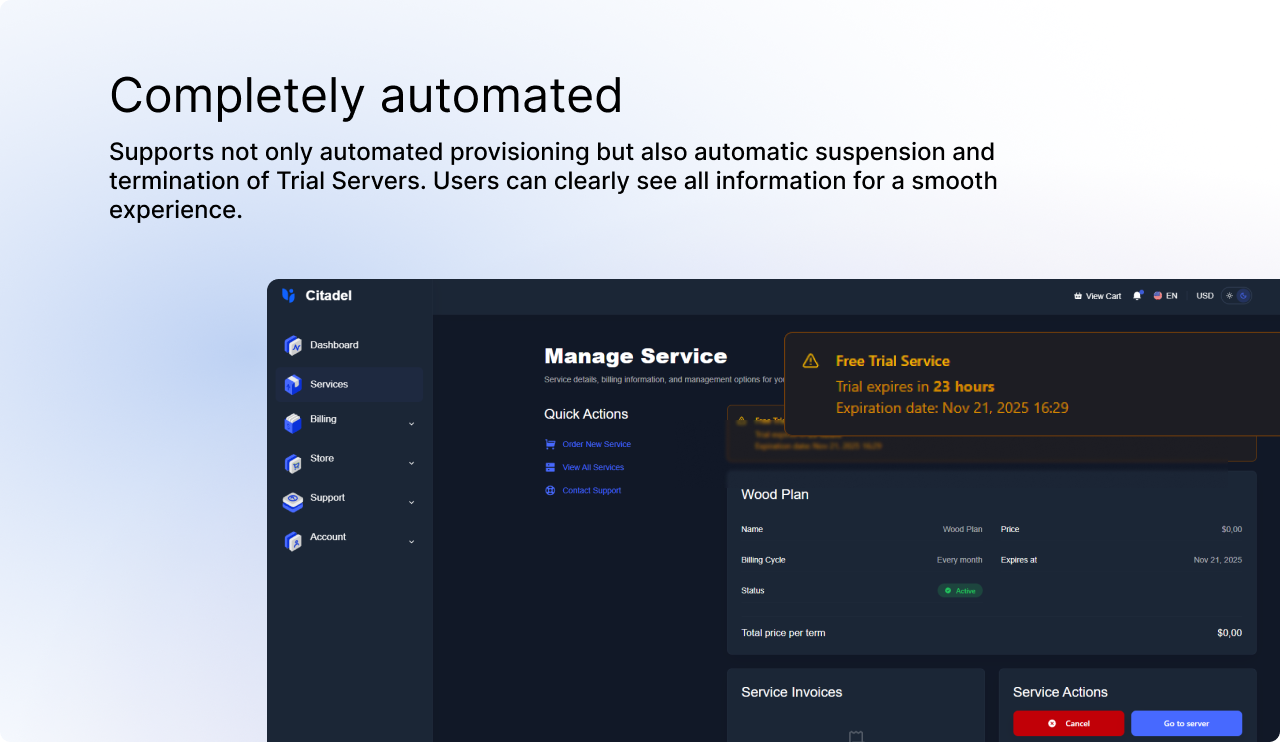Viewport: 1280px width, 742px height.
Task: Click the Order New Service cart icon
Action: tap(550, 444)
